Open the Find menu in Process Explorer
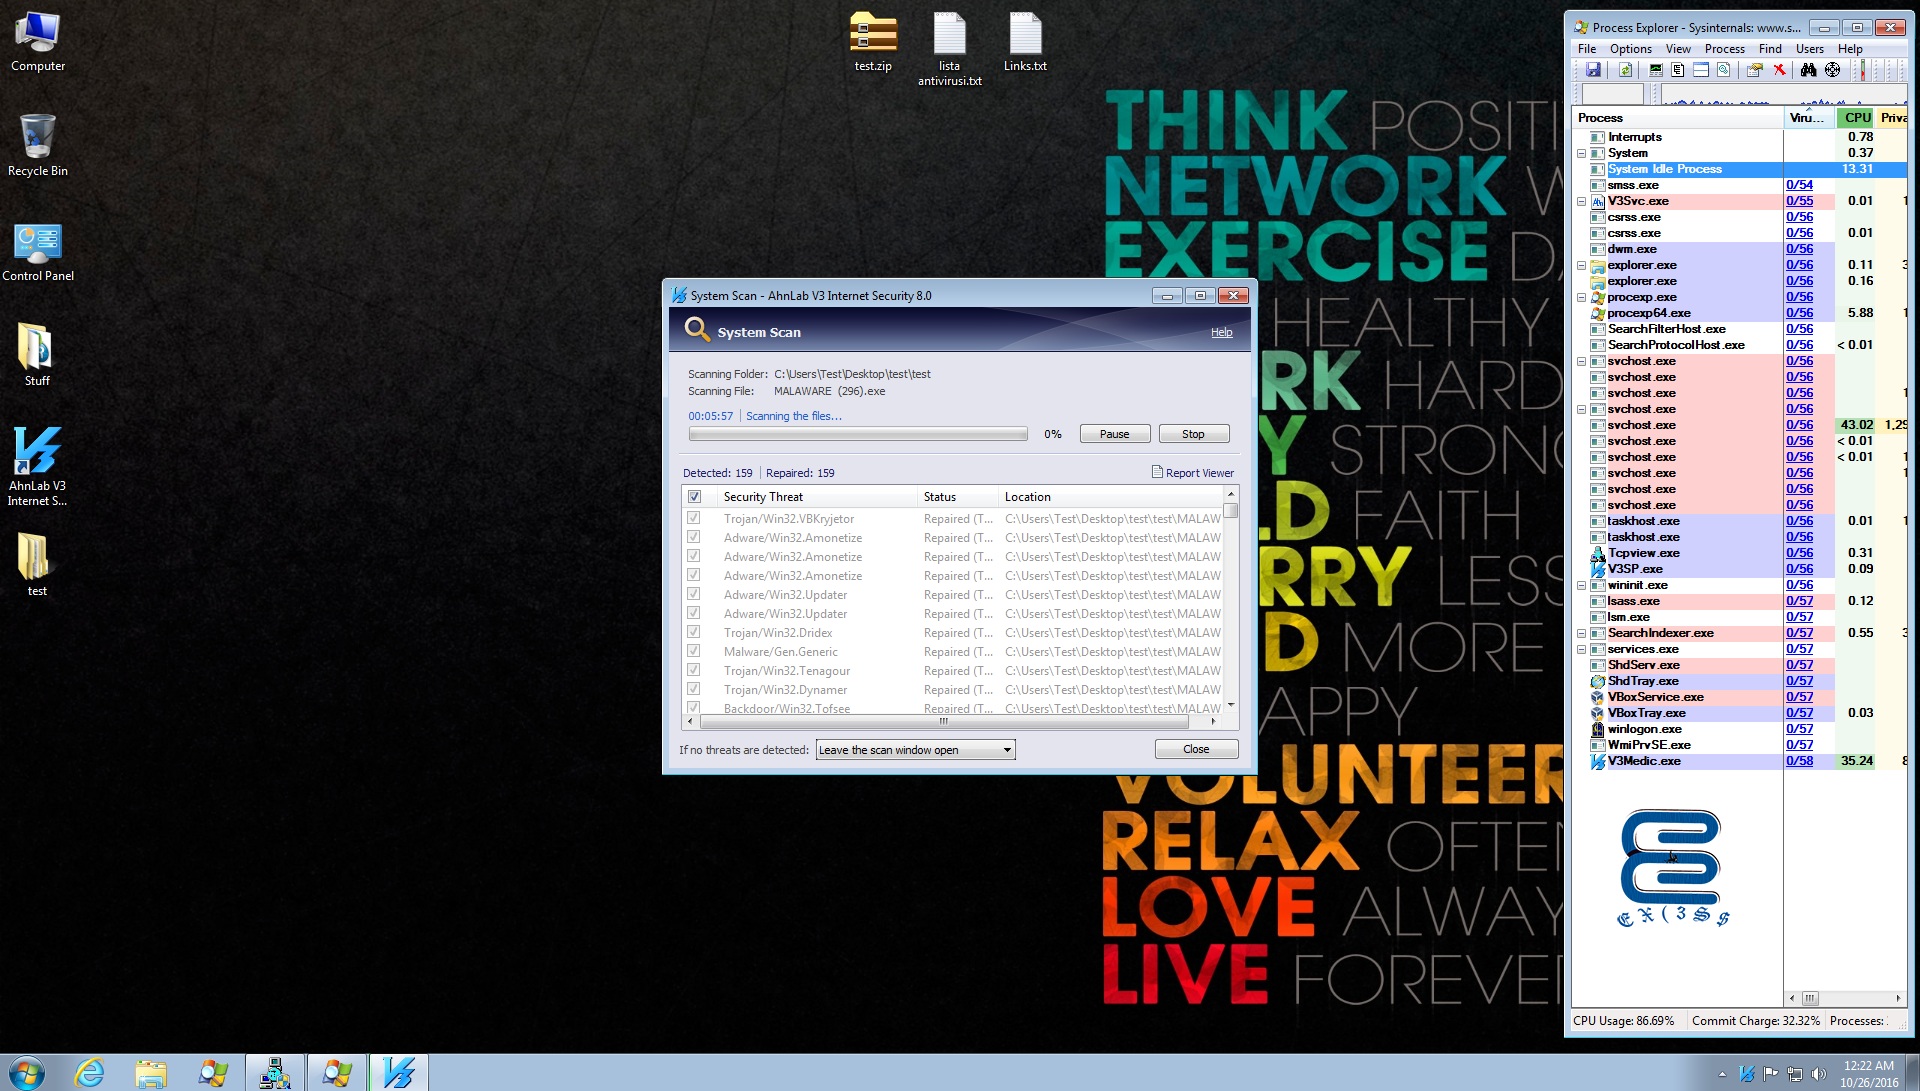This screenshot has width=1920, height=1091. (1769, 49)
